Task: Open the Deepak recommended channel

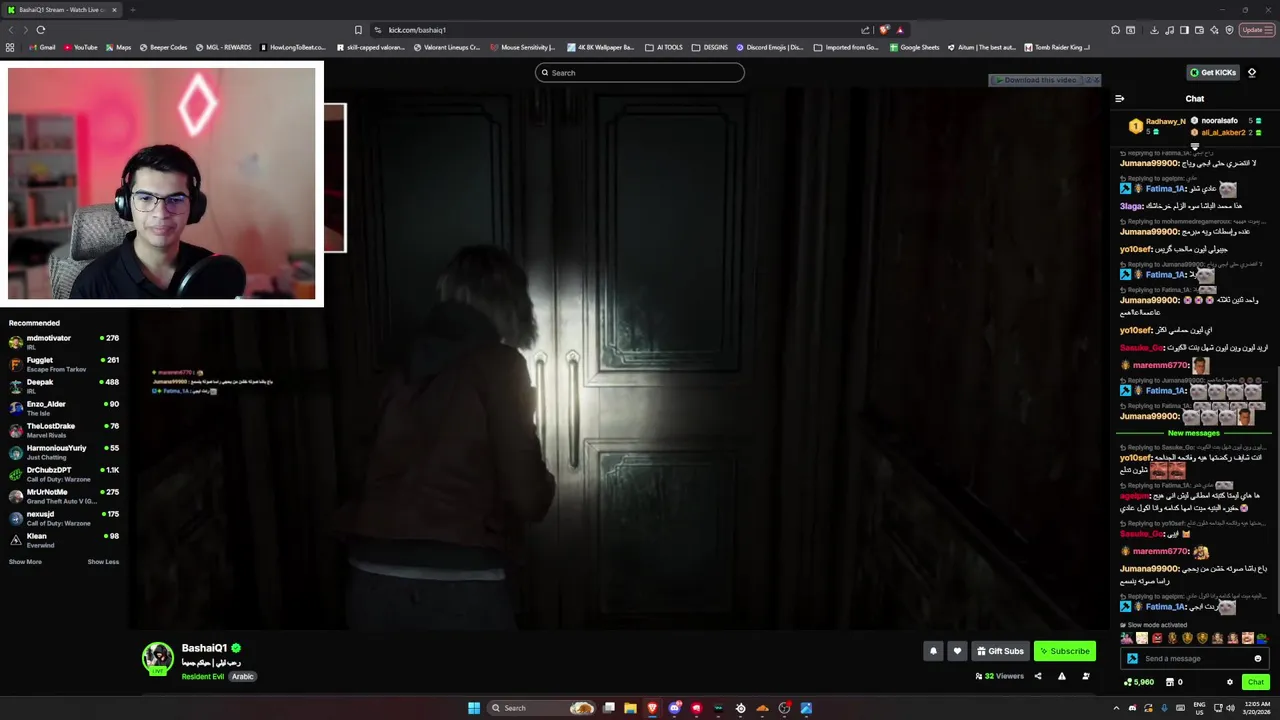Action: click(64, 386)
